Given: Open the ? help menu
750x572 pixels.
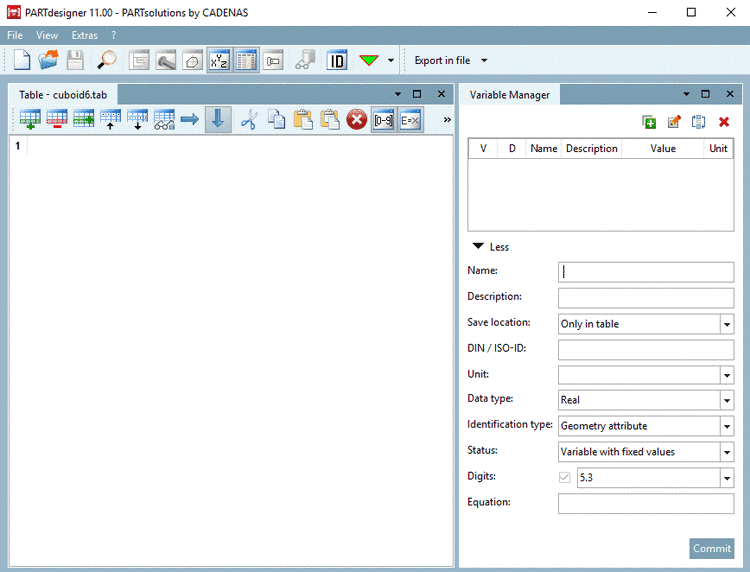Looking at the screenshot, I should coord(113,35).
